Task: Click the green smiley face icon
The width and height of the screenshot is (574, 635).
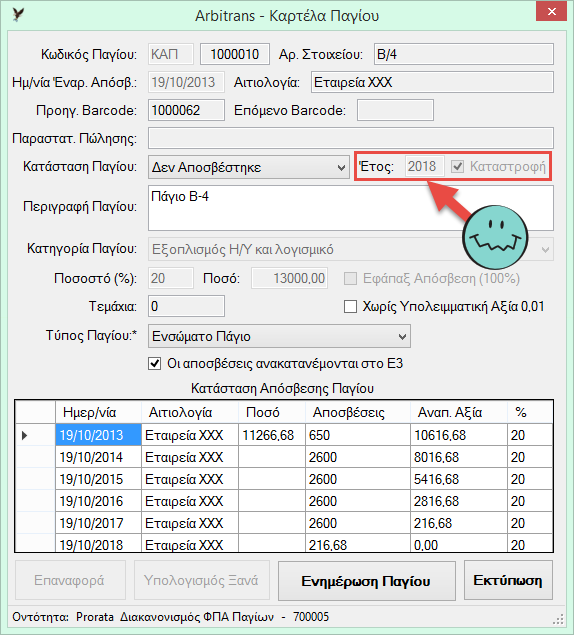Action: (x=495, y=237)
